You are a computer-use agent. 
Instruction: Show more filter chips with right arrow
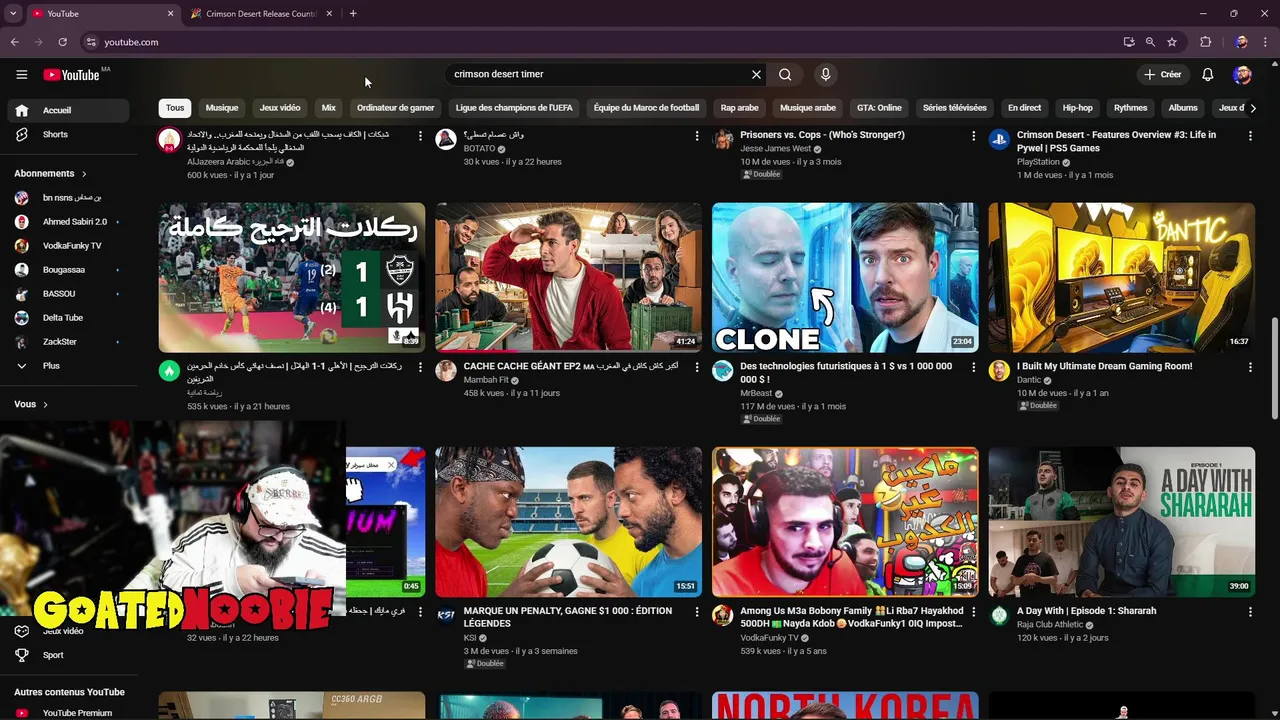tap(1252, 108)
